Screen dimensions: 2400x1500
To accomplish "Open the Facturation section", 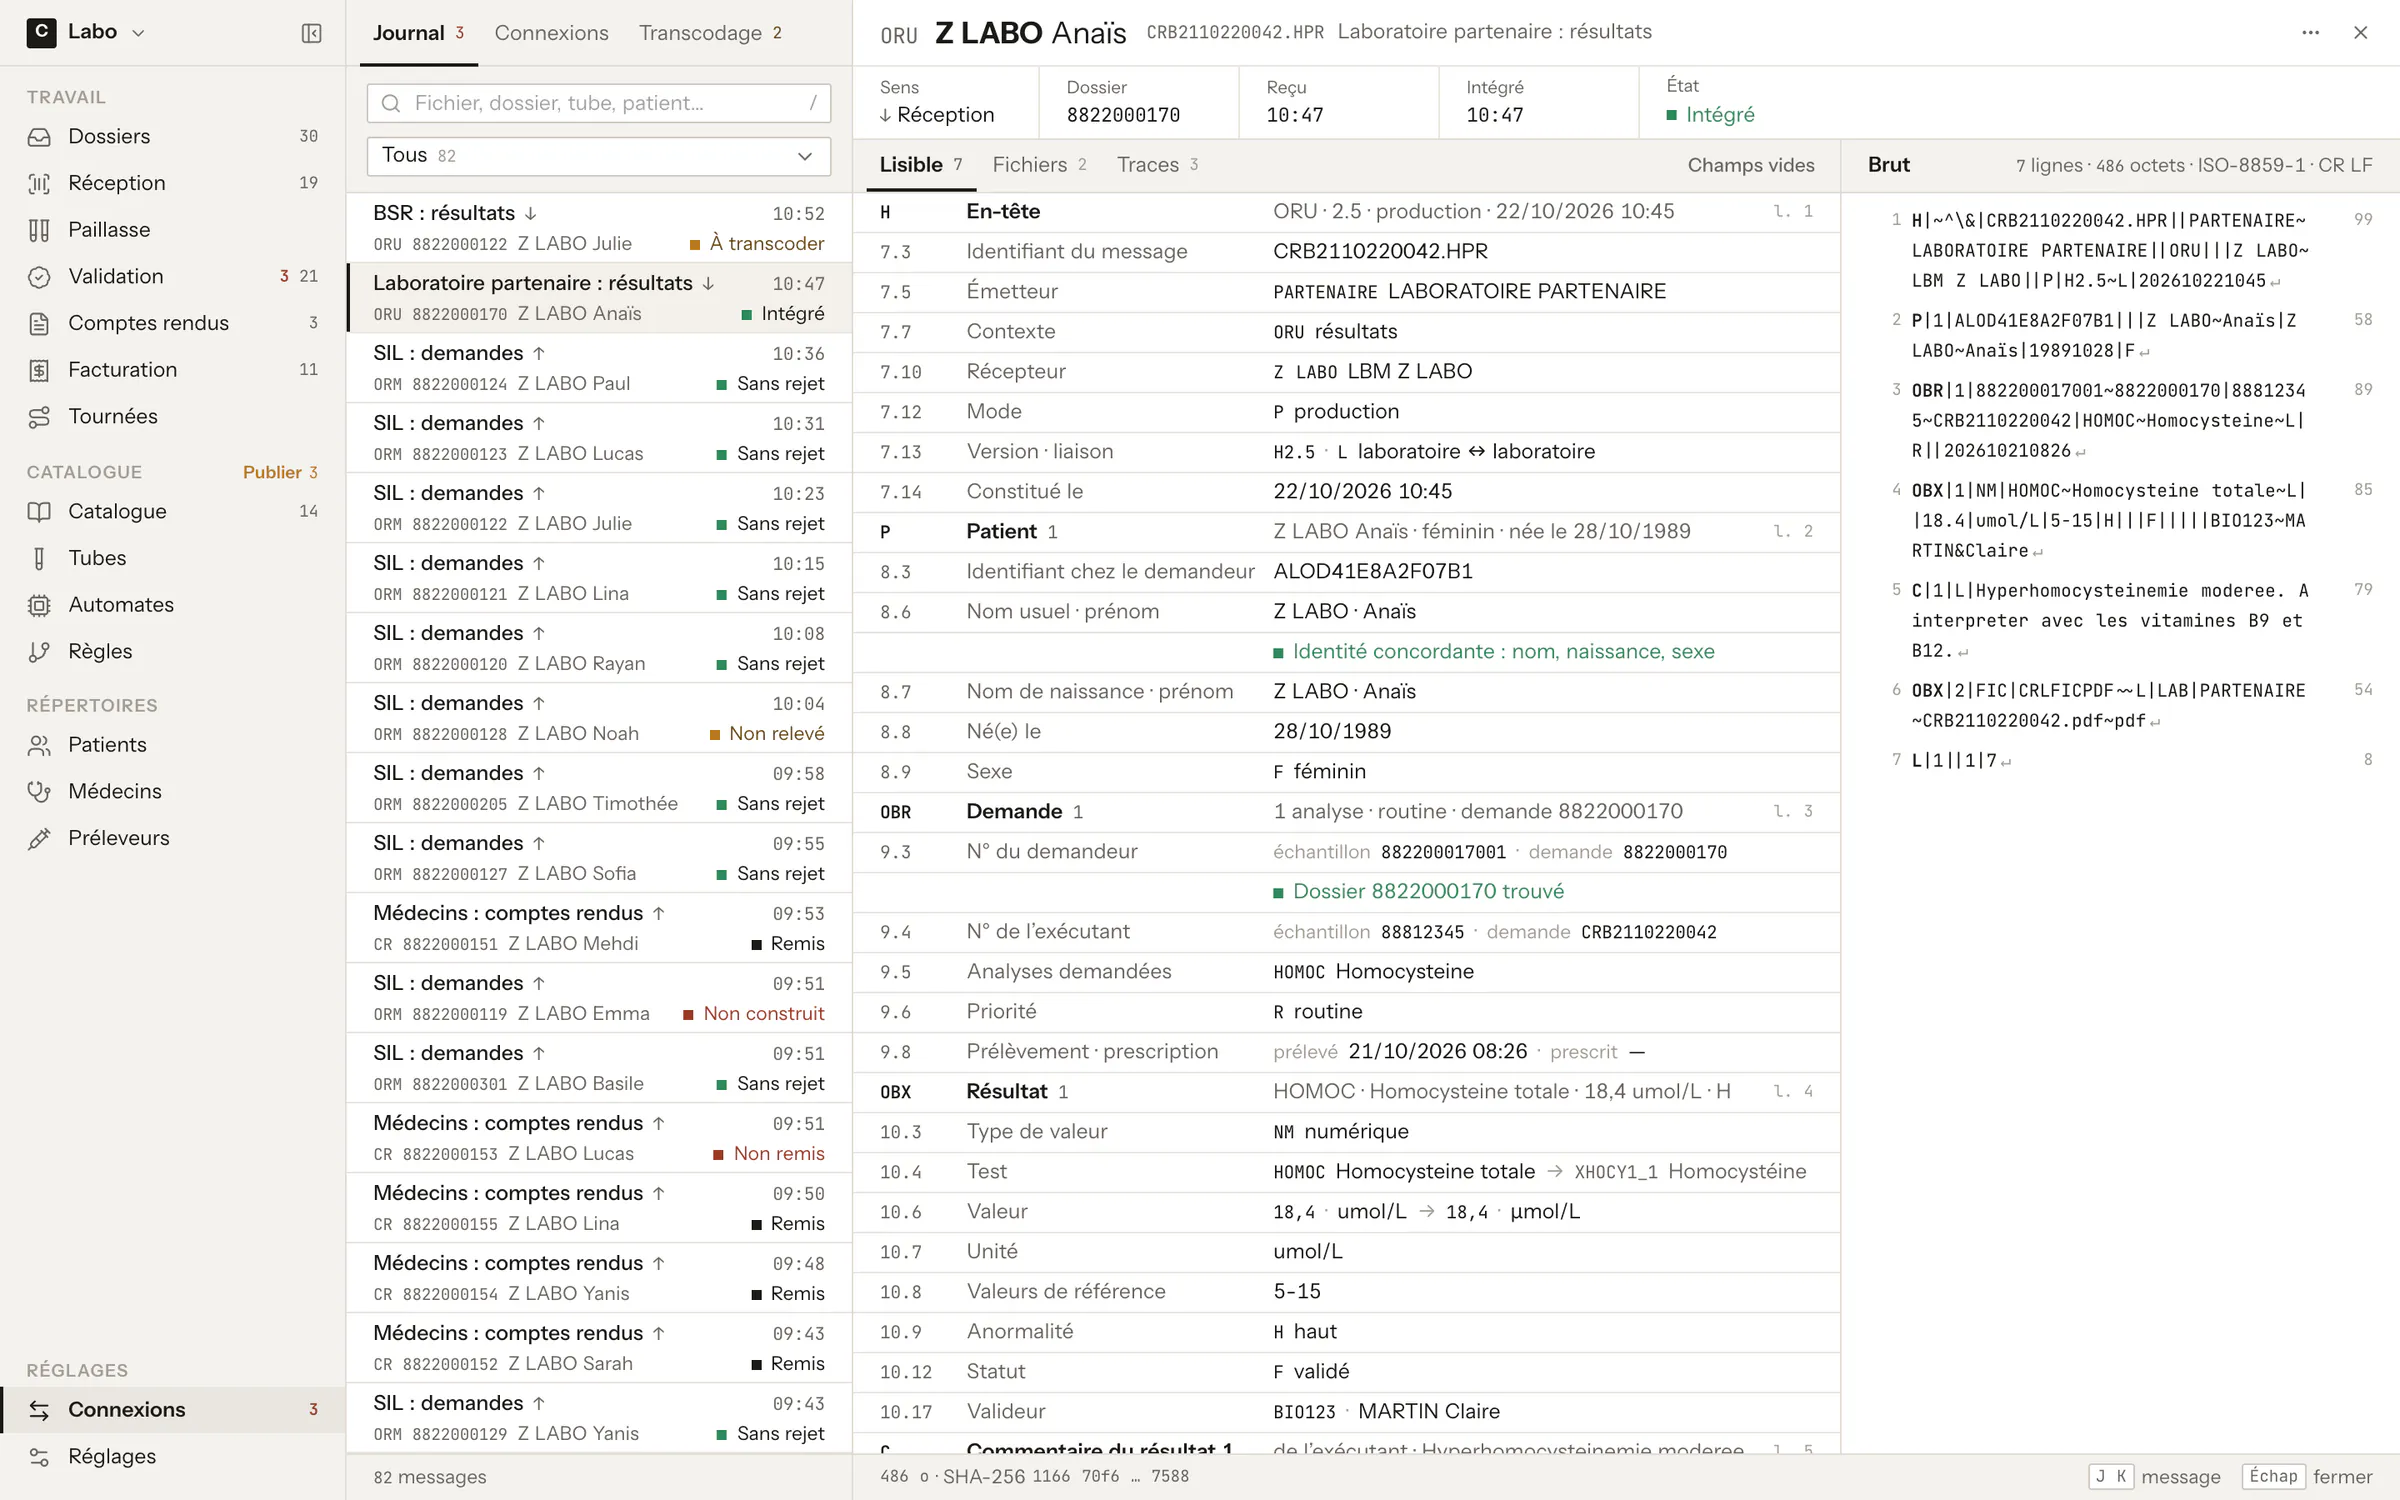I will pyautogui.click(x=172, y=370).
